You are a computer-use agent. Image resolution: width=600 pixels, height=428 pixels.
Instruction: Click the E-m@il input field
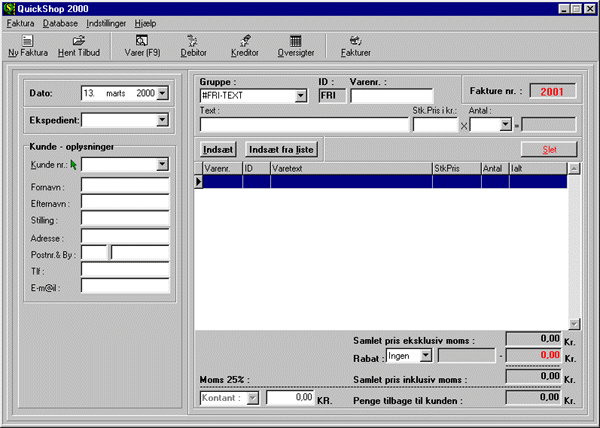click(125, 286)
